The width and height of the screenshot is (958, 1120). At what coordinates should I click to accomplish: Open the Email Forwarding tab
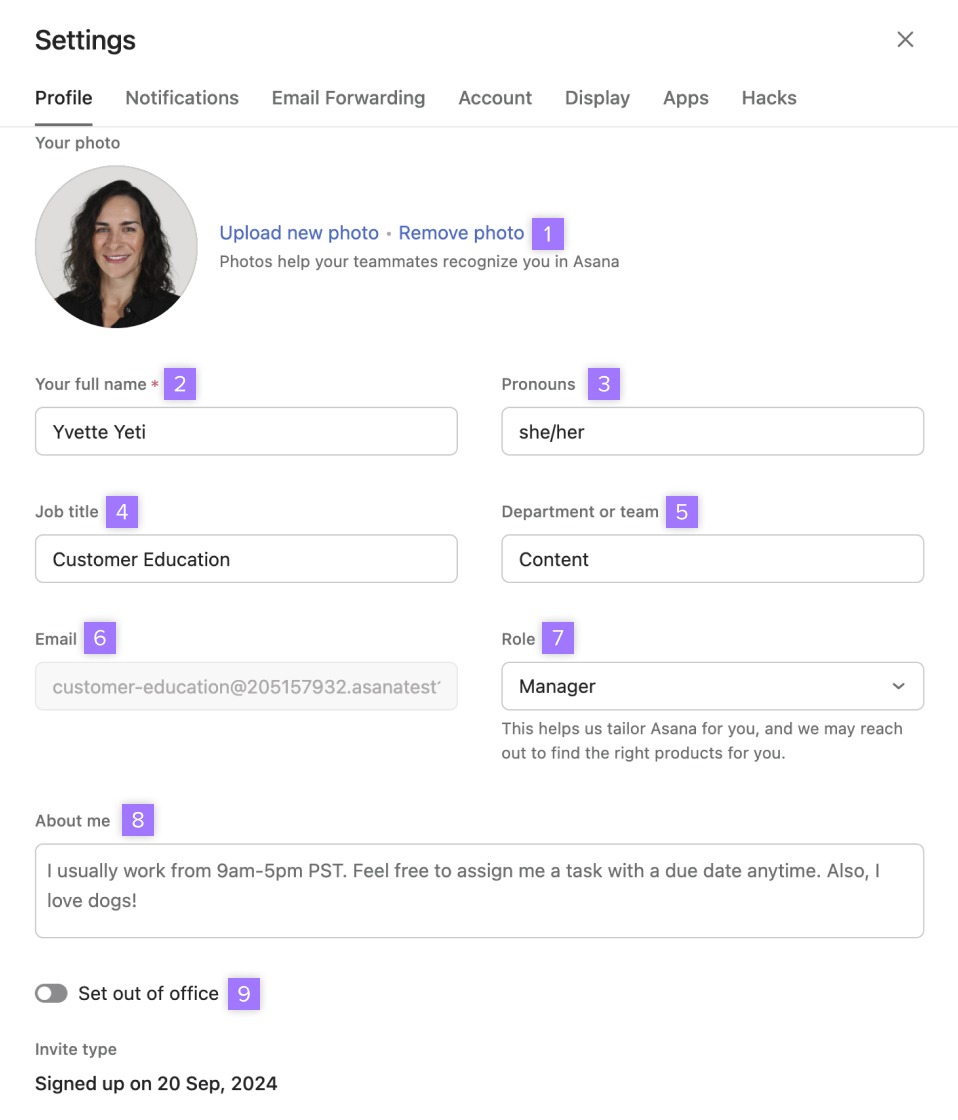pos(348,97)
